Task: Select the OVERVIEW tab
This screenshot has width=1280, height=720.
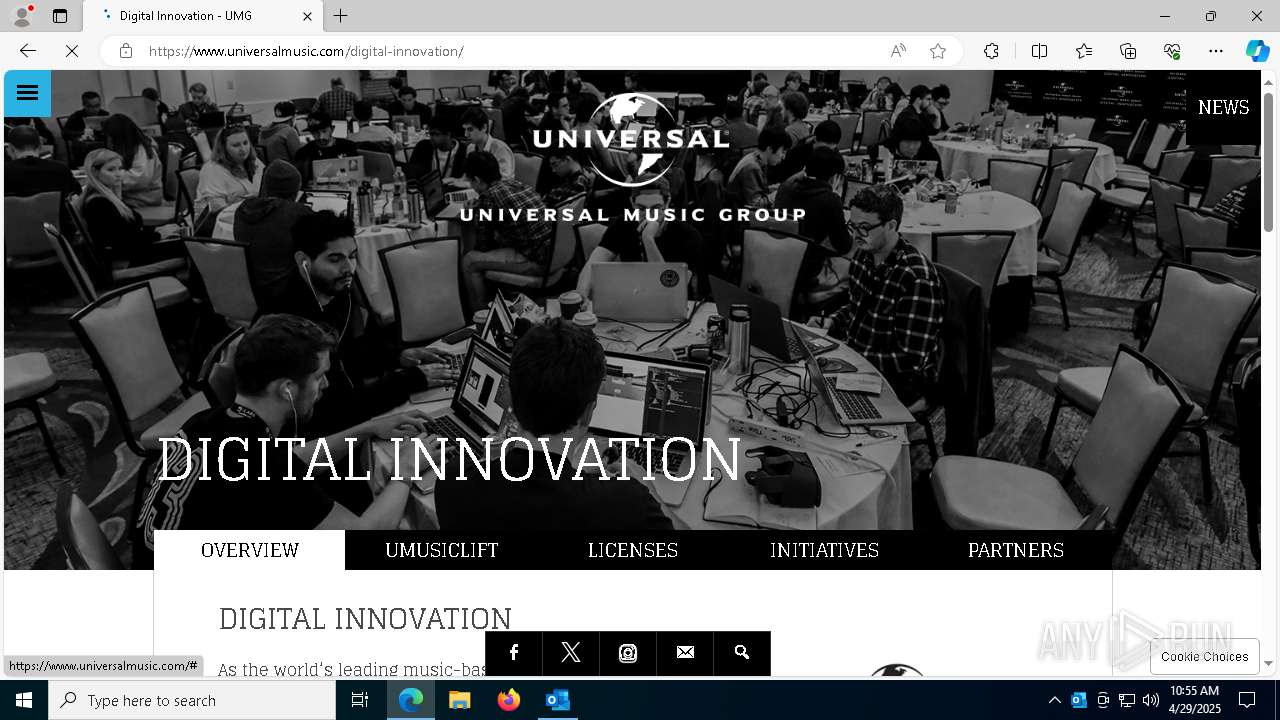Action: pyautogui.click(x=250, y=550)
